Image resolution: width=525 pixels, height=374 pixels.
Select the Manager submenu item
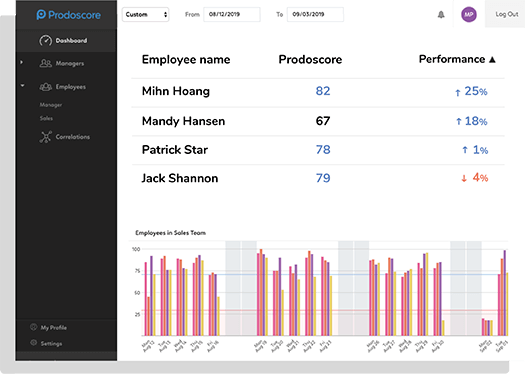coord(51,105)
